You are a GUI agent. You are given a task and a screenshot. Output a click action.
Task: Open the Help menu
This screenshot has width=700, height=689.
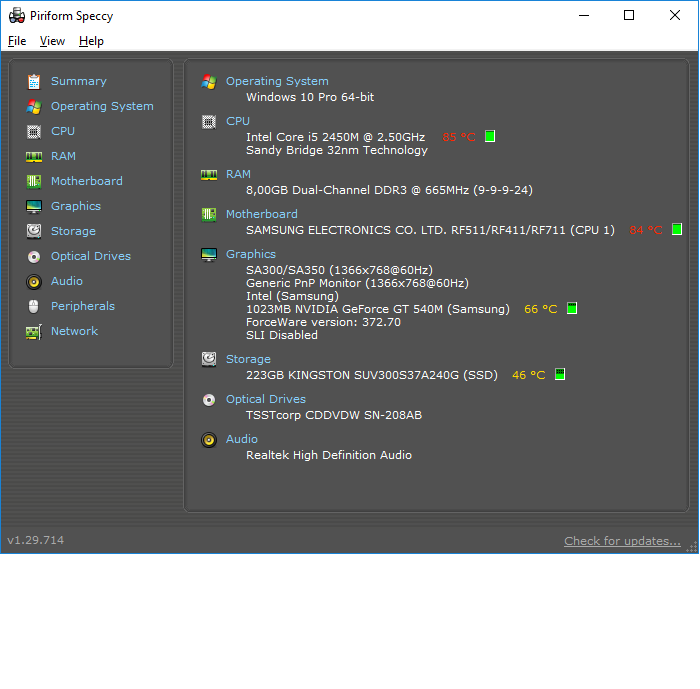click(91, 41)
